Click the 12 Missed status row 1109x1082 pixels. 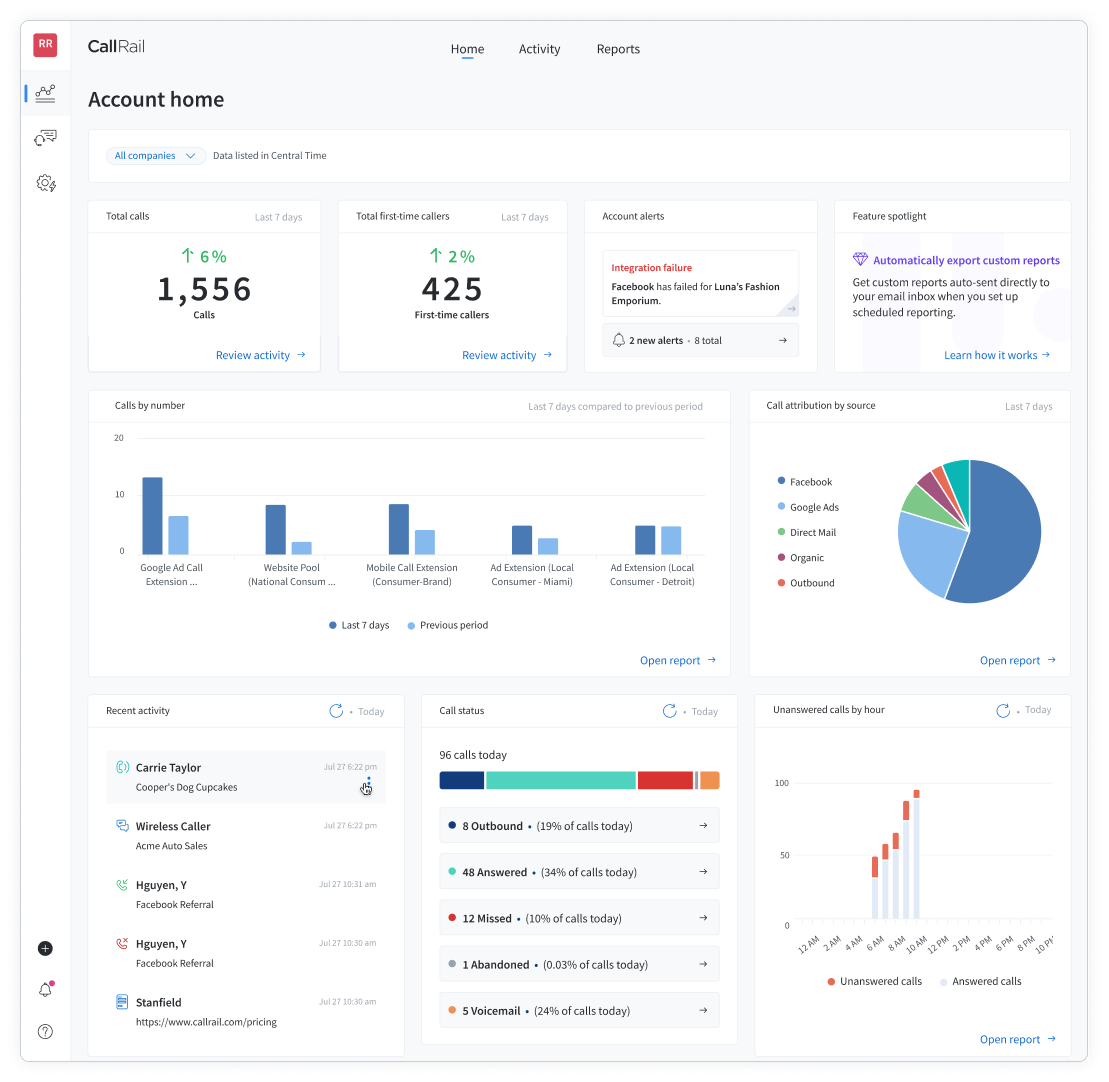point(579,917)
